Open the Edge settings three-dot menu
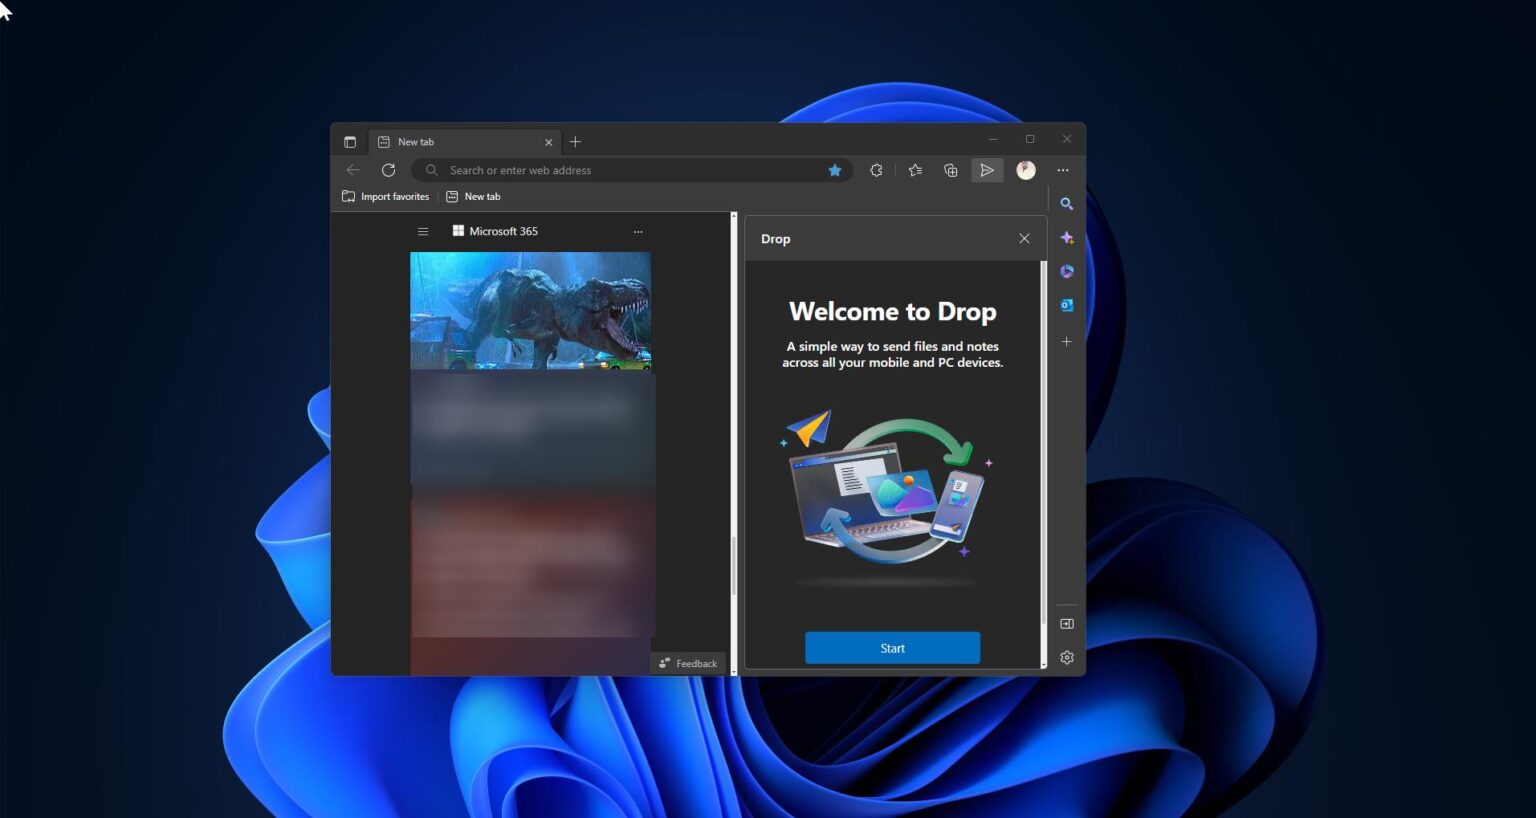The height and width of the screenshot is (818, 1536). (x=1063, y=170)
